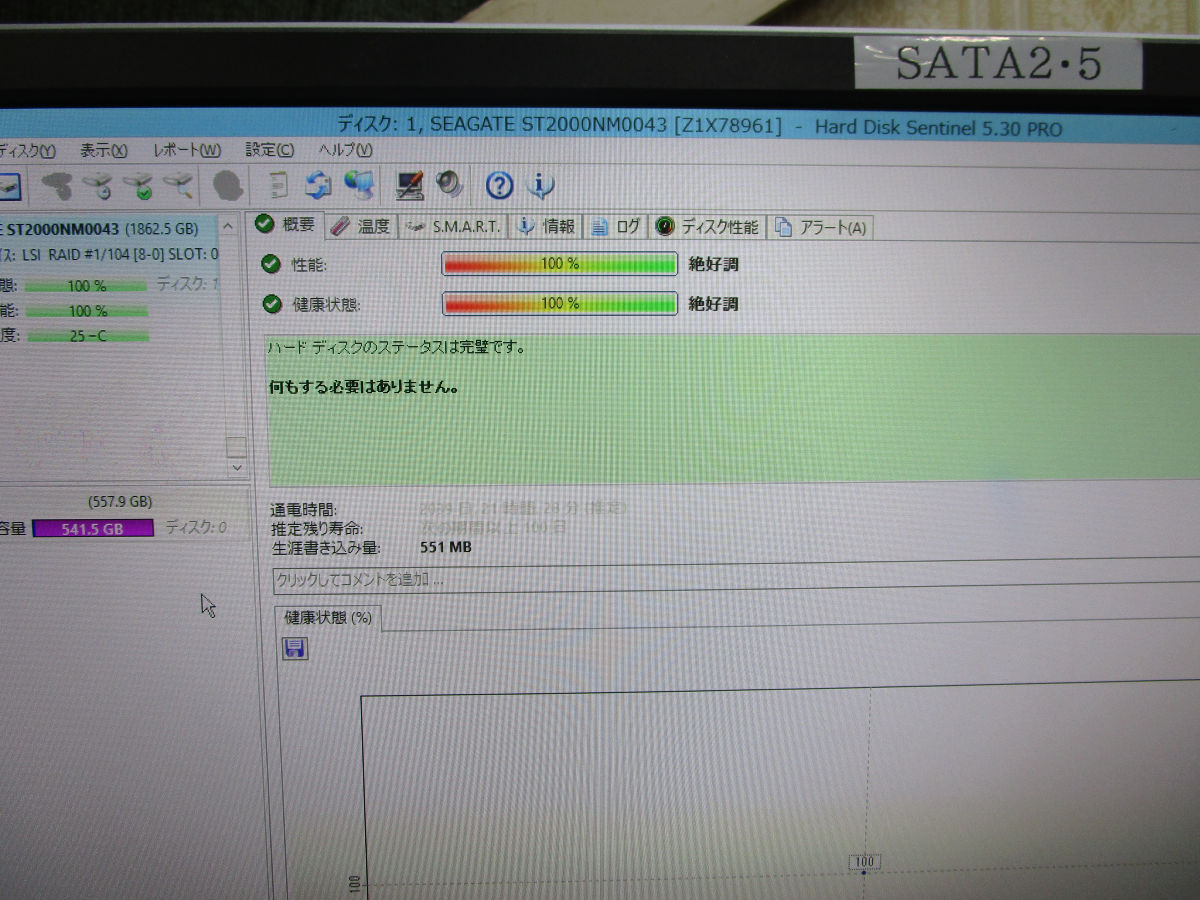The image size is (1200, 900).
Task: Click the 性能 100 % progress bar
Action: pos(560,264)
